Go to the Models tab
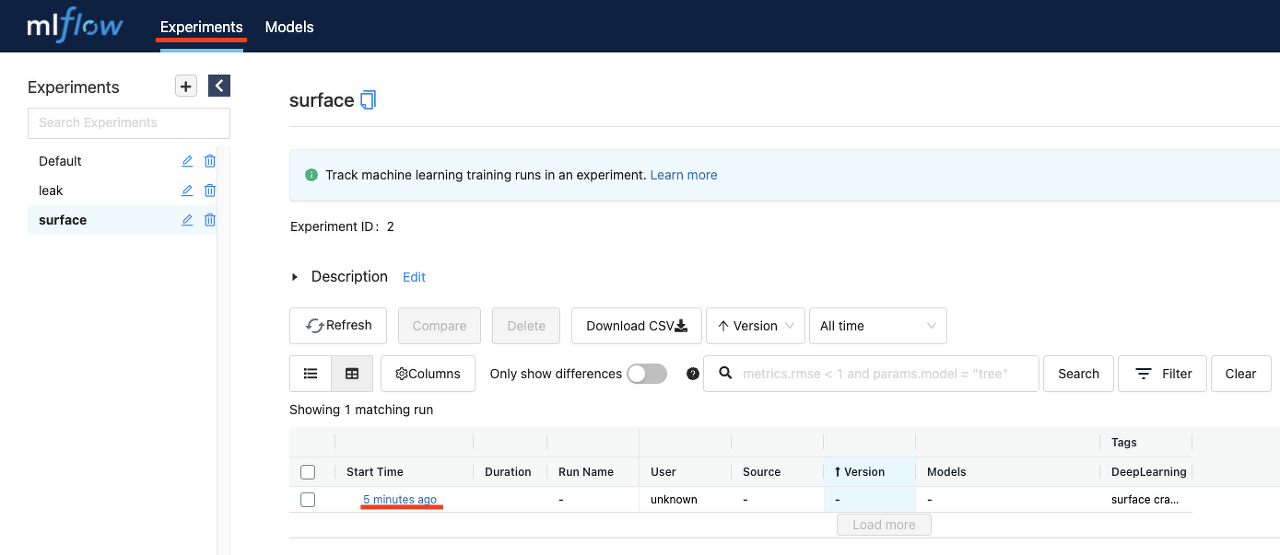1280x555 pixels. click(289, 27)
